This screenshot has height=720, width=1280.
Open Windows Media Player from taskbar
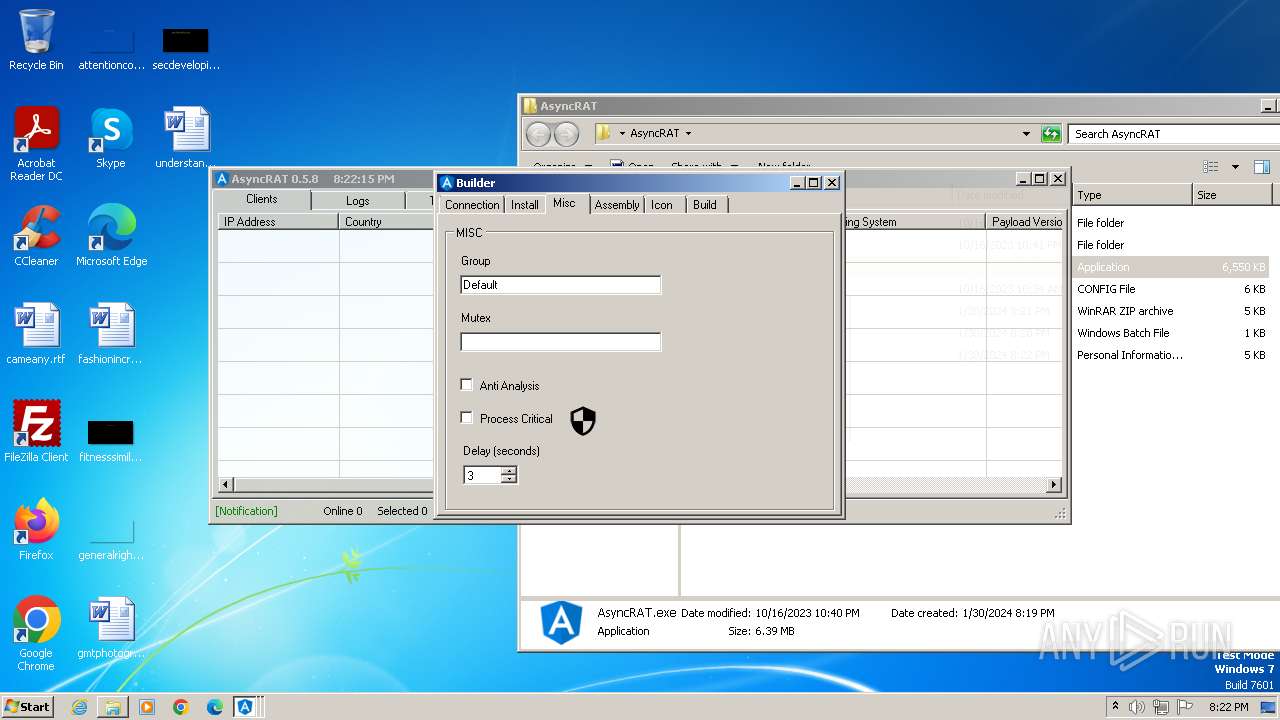point(147,707)
